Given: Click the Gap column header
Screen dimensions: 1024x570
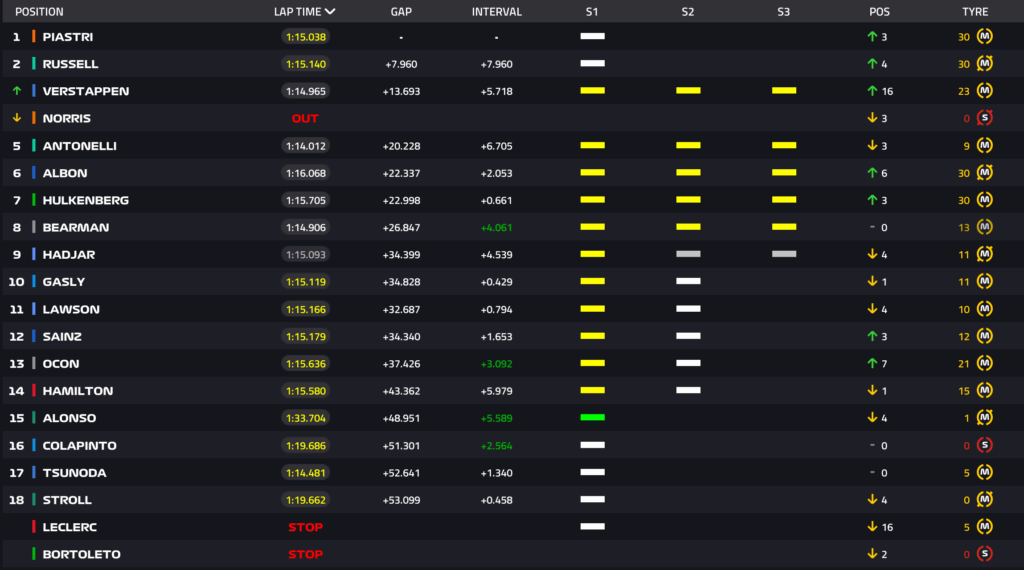Looking at the screenshot, I should click(401, 12).
